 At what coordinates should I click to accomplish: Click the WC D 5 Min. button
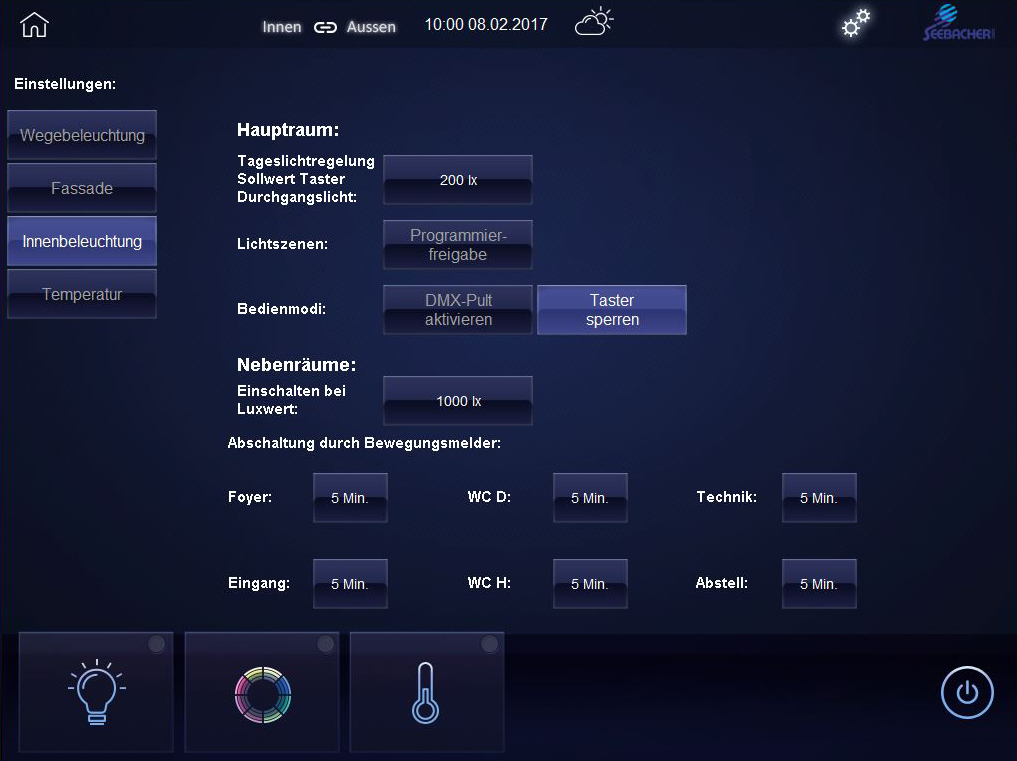tap(590, 498)
